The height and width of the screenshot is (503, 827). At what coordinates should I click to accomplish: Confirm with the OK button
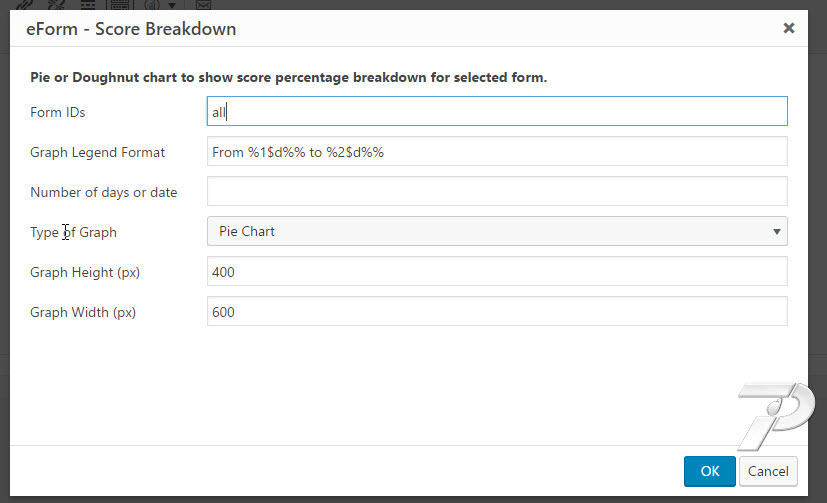(709, 471)
